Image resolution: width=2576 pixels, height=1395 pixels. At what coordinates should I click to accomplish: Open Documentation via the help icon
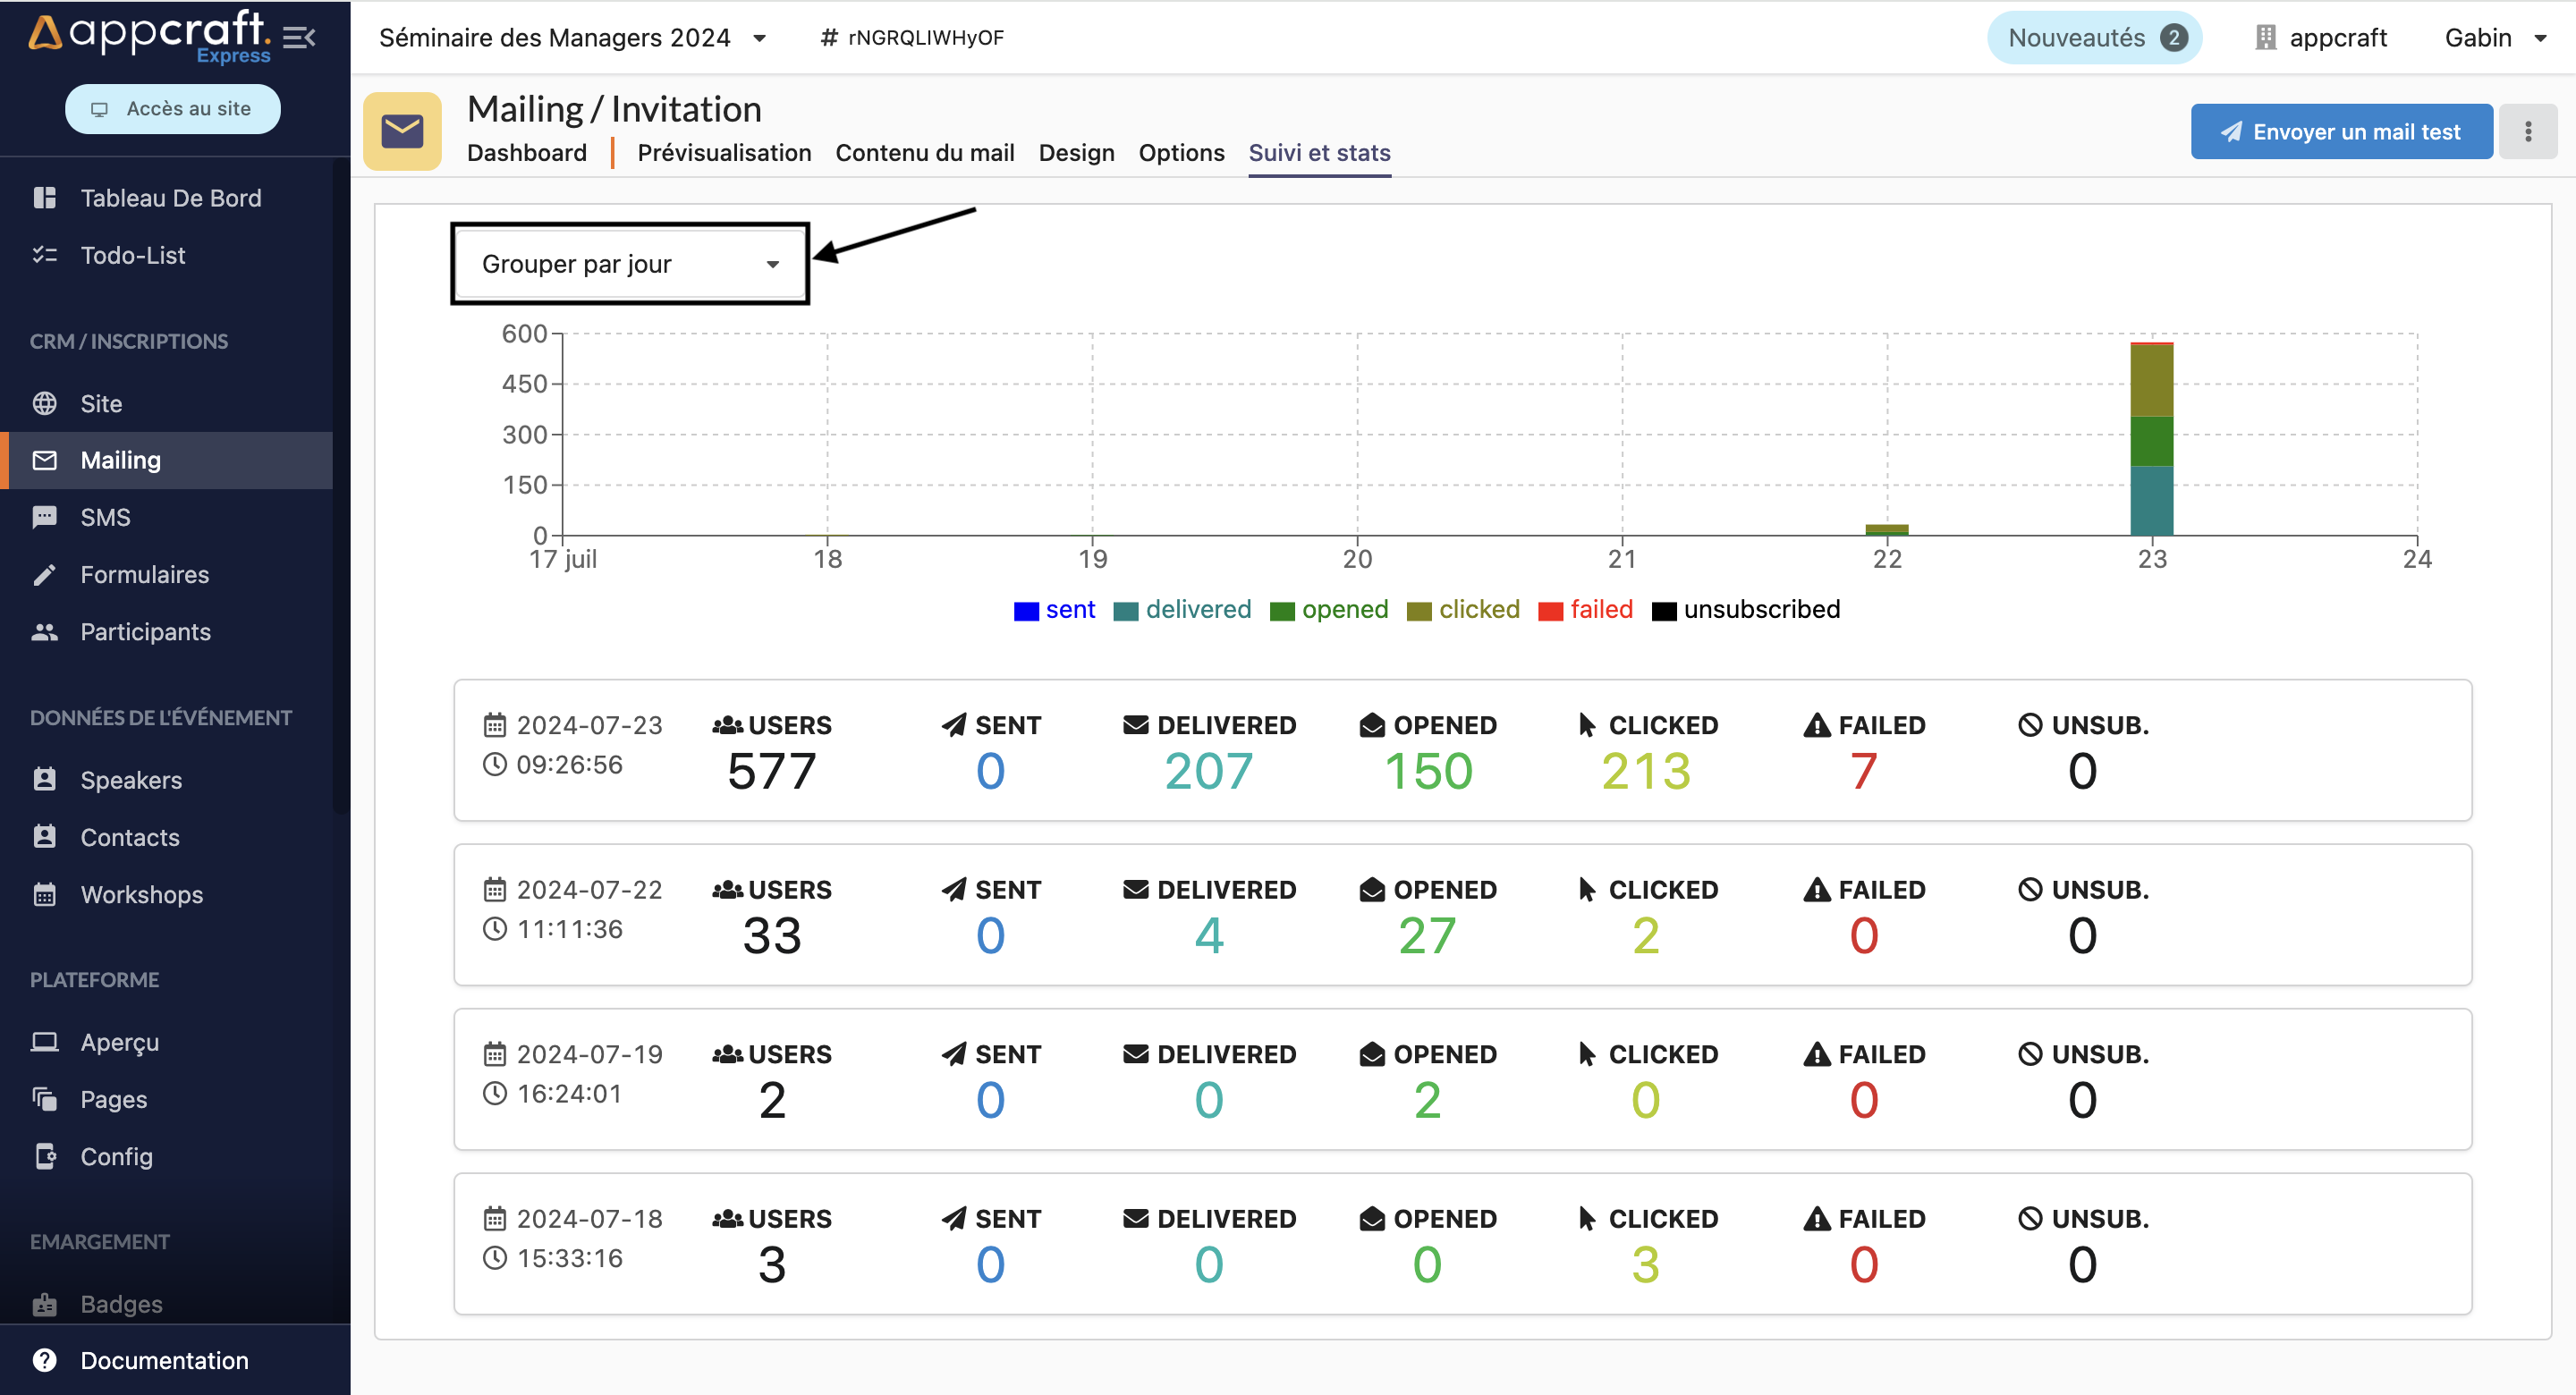(44, 1360)
